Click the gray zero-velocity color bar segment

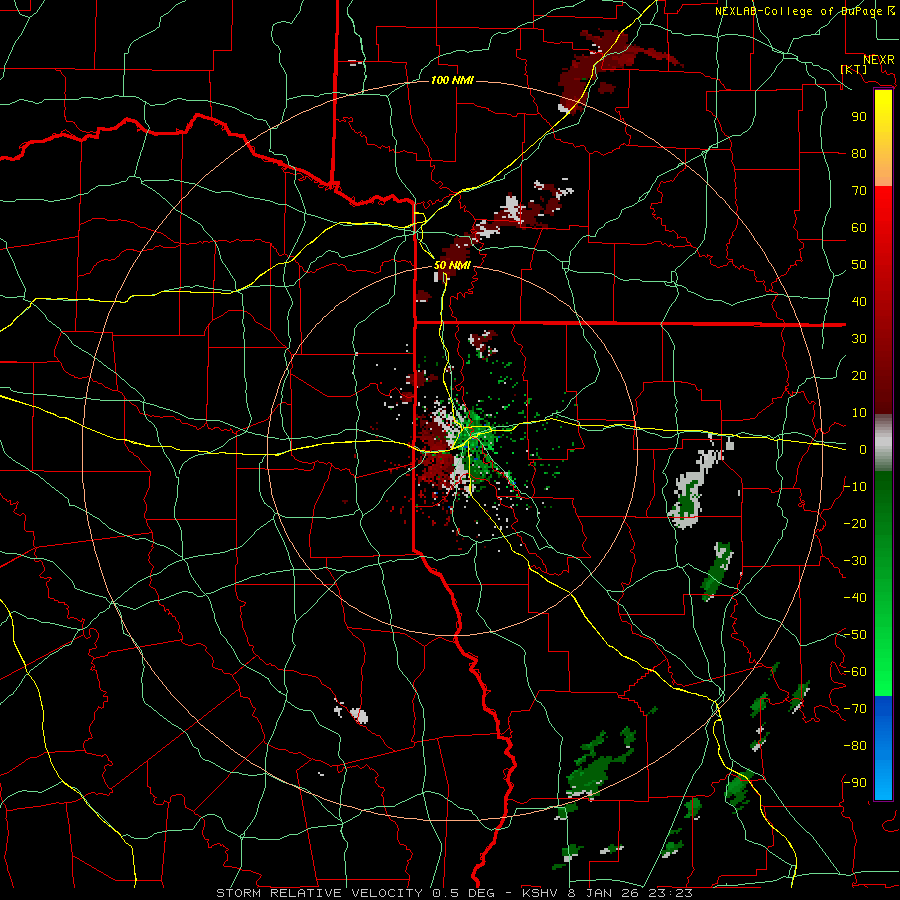883,443
